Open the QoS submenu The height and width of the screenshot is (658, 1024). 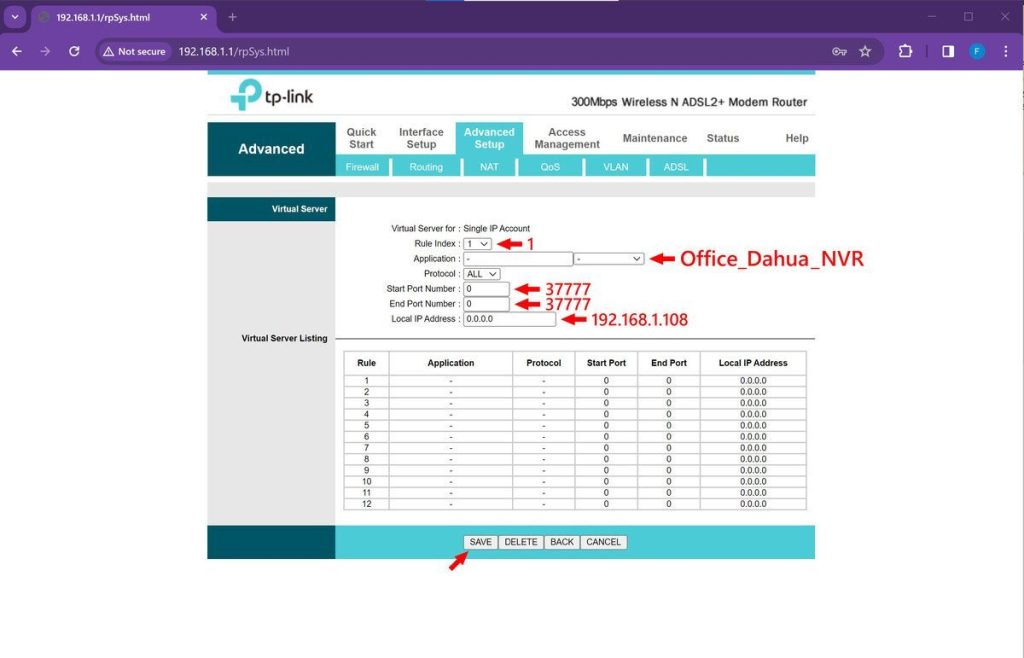550,167
